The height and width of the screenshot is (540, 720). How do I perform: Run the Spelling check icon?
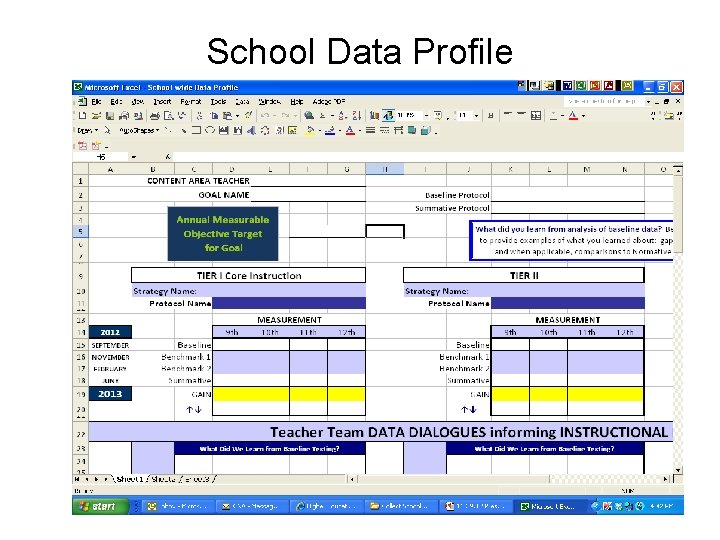182,116
